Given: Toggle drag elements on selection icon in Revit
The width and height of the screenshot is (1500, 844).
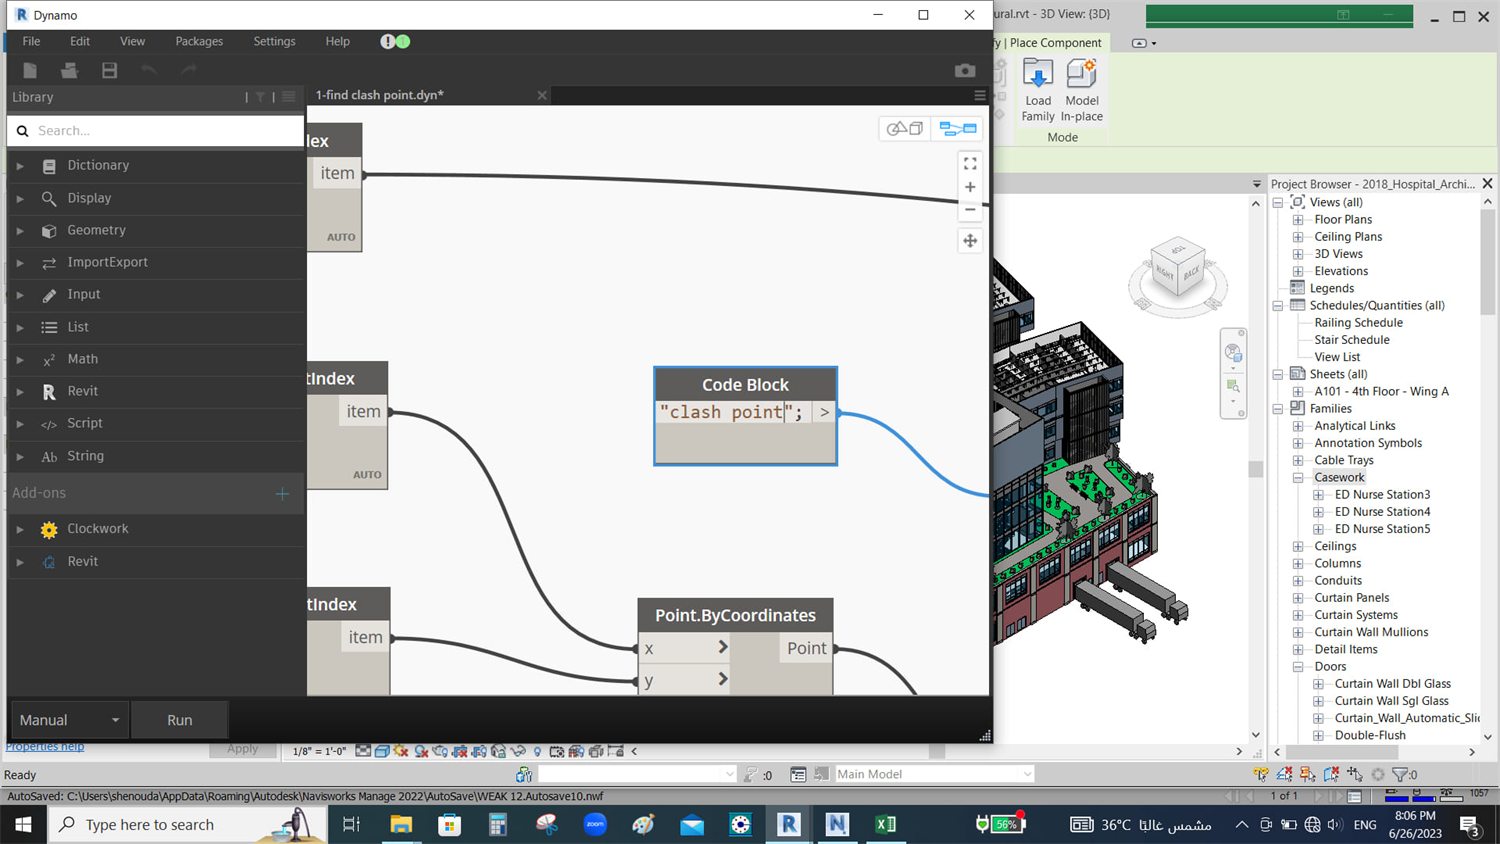Looking at the screenshot, I should pyautogui.click(x=1355, y=774).
